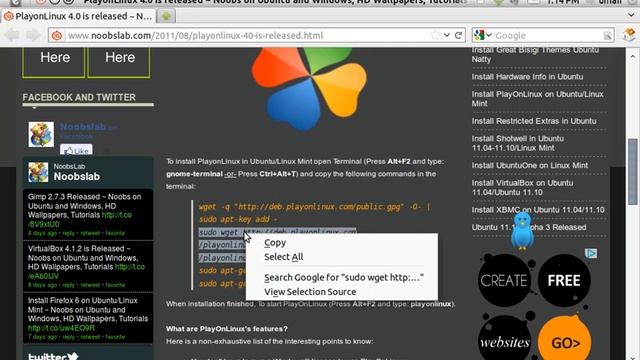The height and width of the screenshot is (360, 640).
Task: Choose Copy from the context menu
Action: (275, 243)
